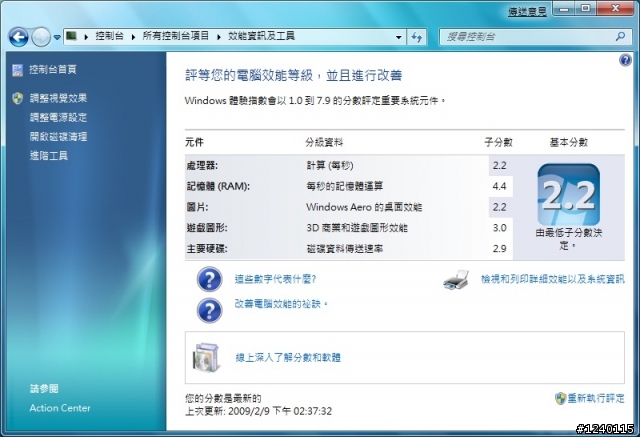Click the search magnifier icon
Screen dimensions: 640x437
coord(620,37)
